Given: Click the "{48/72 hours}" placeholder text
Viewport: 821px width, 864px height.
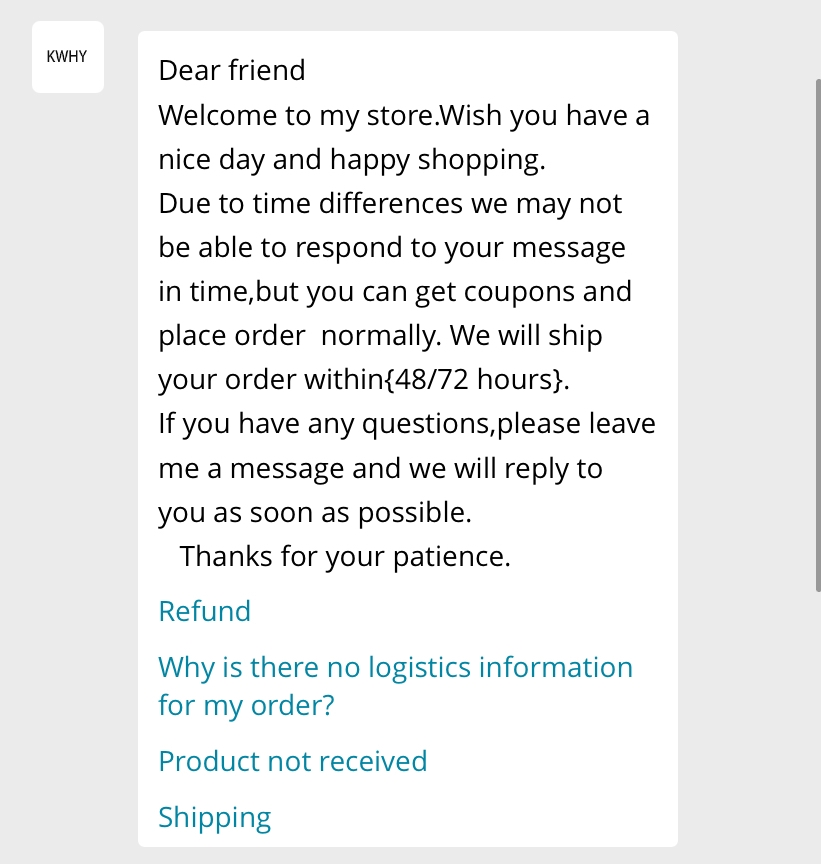Looking at the screenshot, I should pos(477,379).
